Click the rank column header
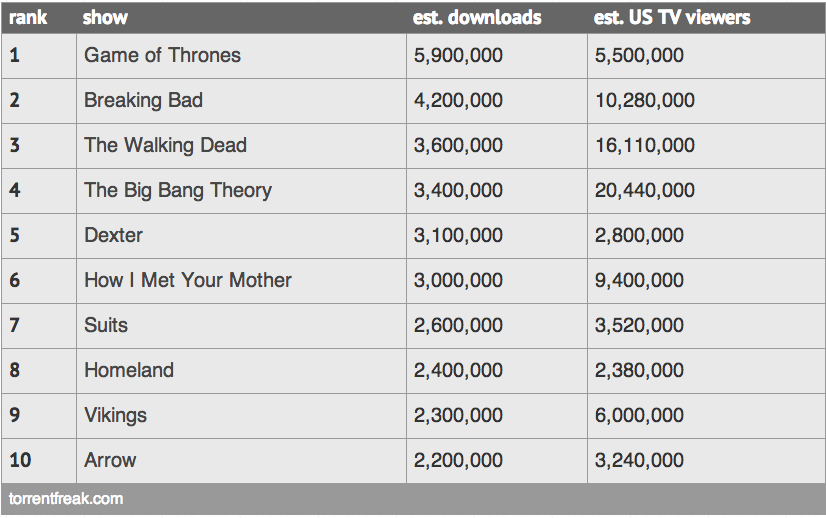Viewport: 826px width, 518px height. 28,17
